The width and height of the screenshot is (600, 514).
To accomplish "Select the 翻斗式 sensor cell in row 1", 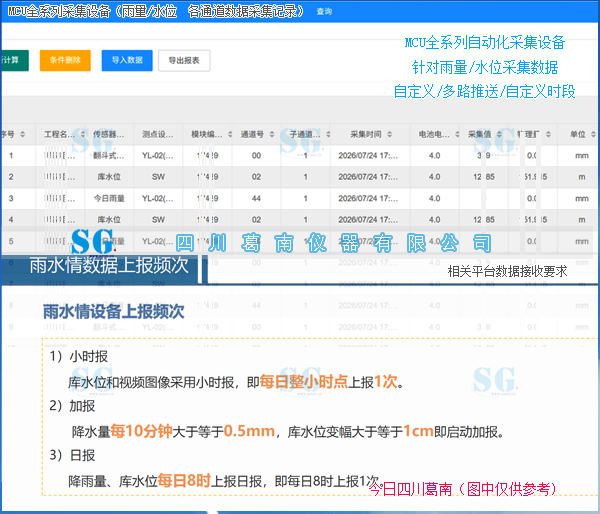I will click(x=109, y=155).
